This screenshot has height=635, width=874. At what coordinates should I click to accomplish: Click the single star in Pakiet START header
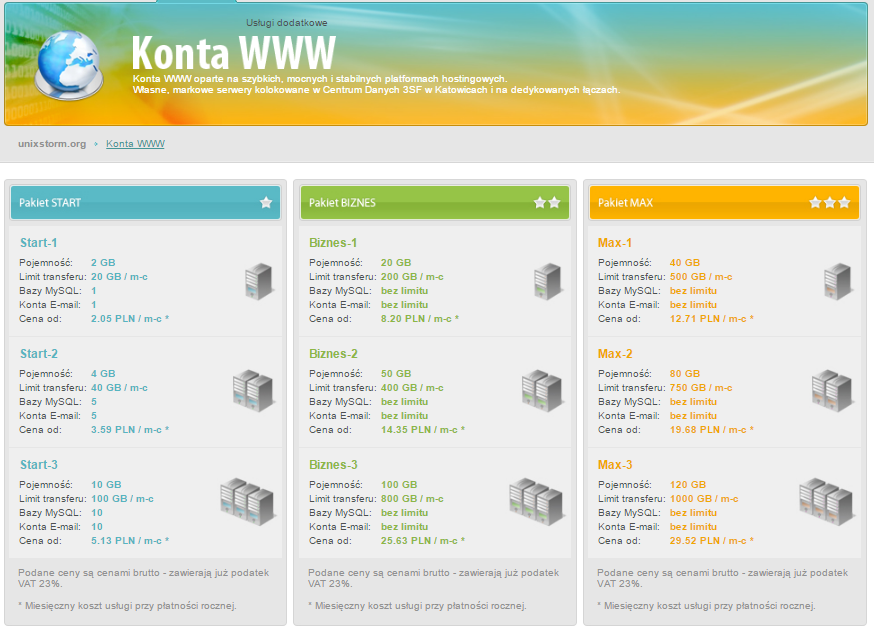click(x=266, y=202)
